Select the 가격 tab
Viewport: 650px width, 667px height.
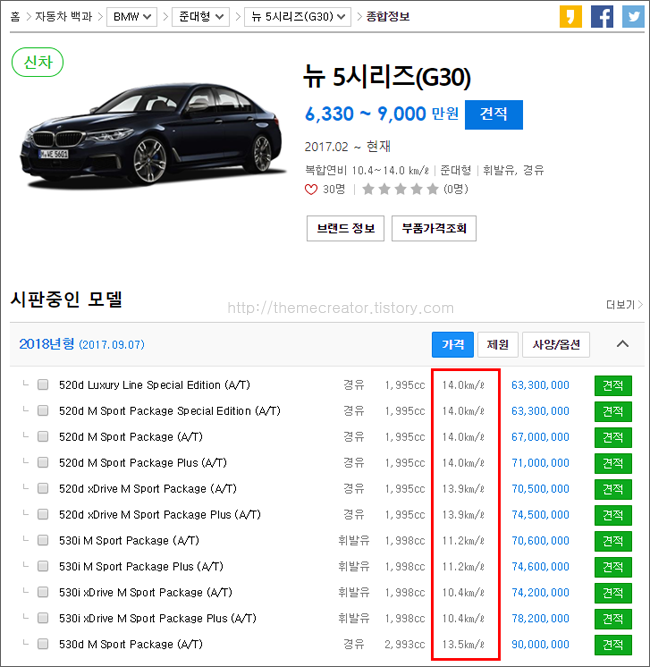453,345
